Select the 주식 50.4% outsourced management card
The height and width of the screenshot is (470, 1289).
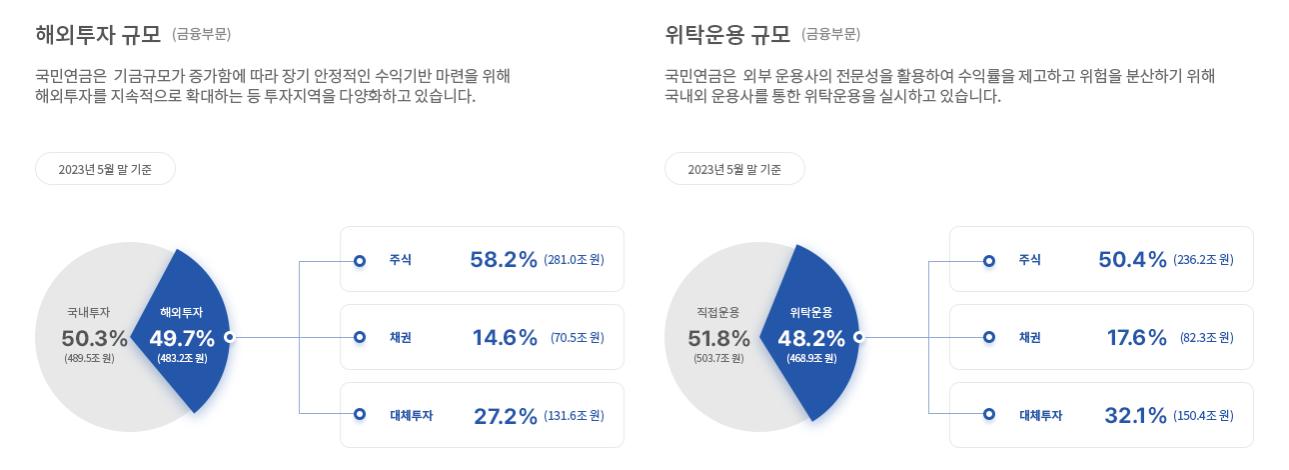pyautogui.click(x=1101, y=259)
